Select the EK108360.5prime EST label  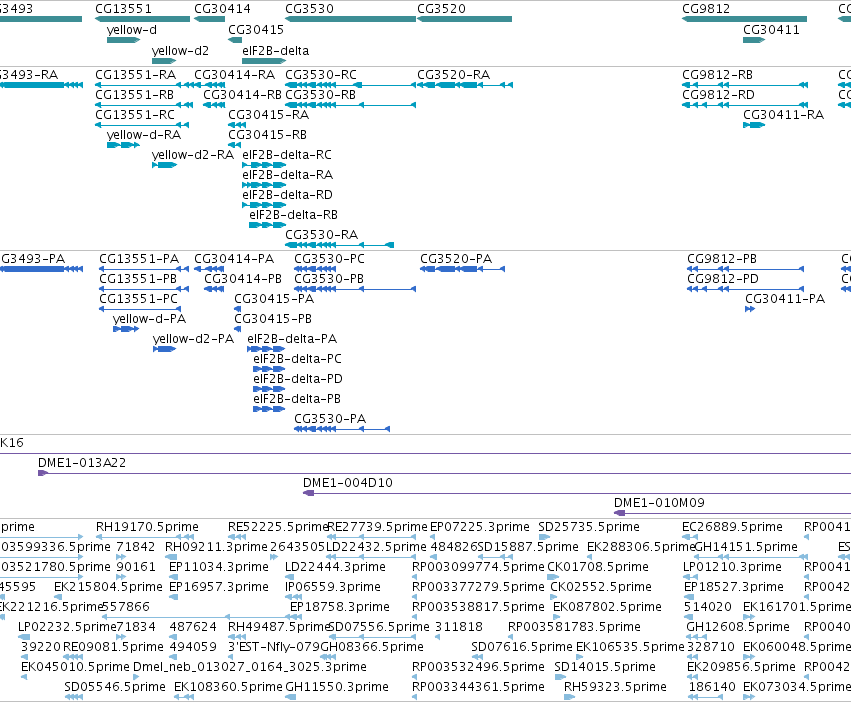(228, 687)
